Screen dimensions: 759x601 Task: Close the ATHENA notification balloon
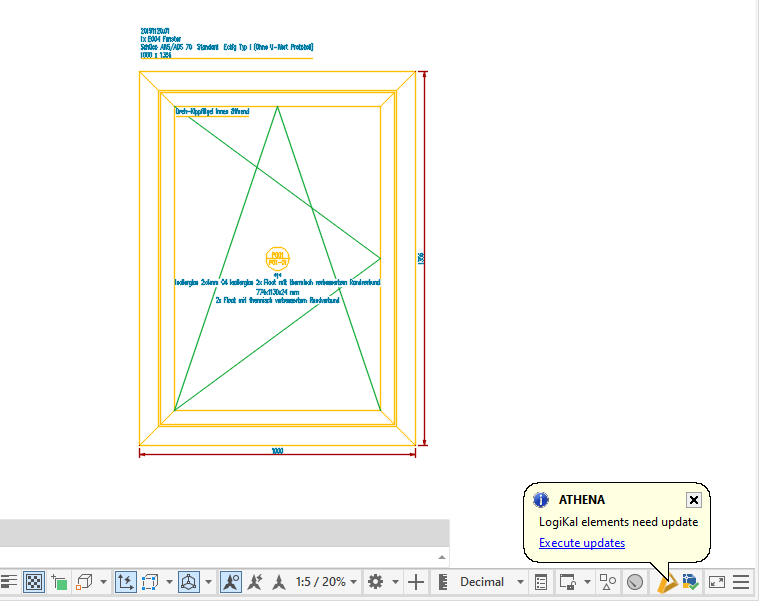click(x=694, y=500)
